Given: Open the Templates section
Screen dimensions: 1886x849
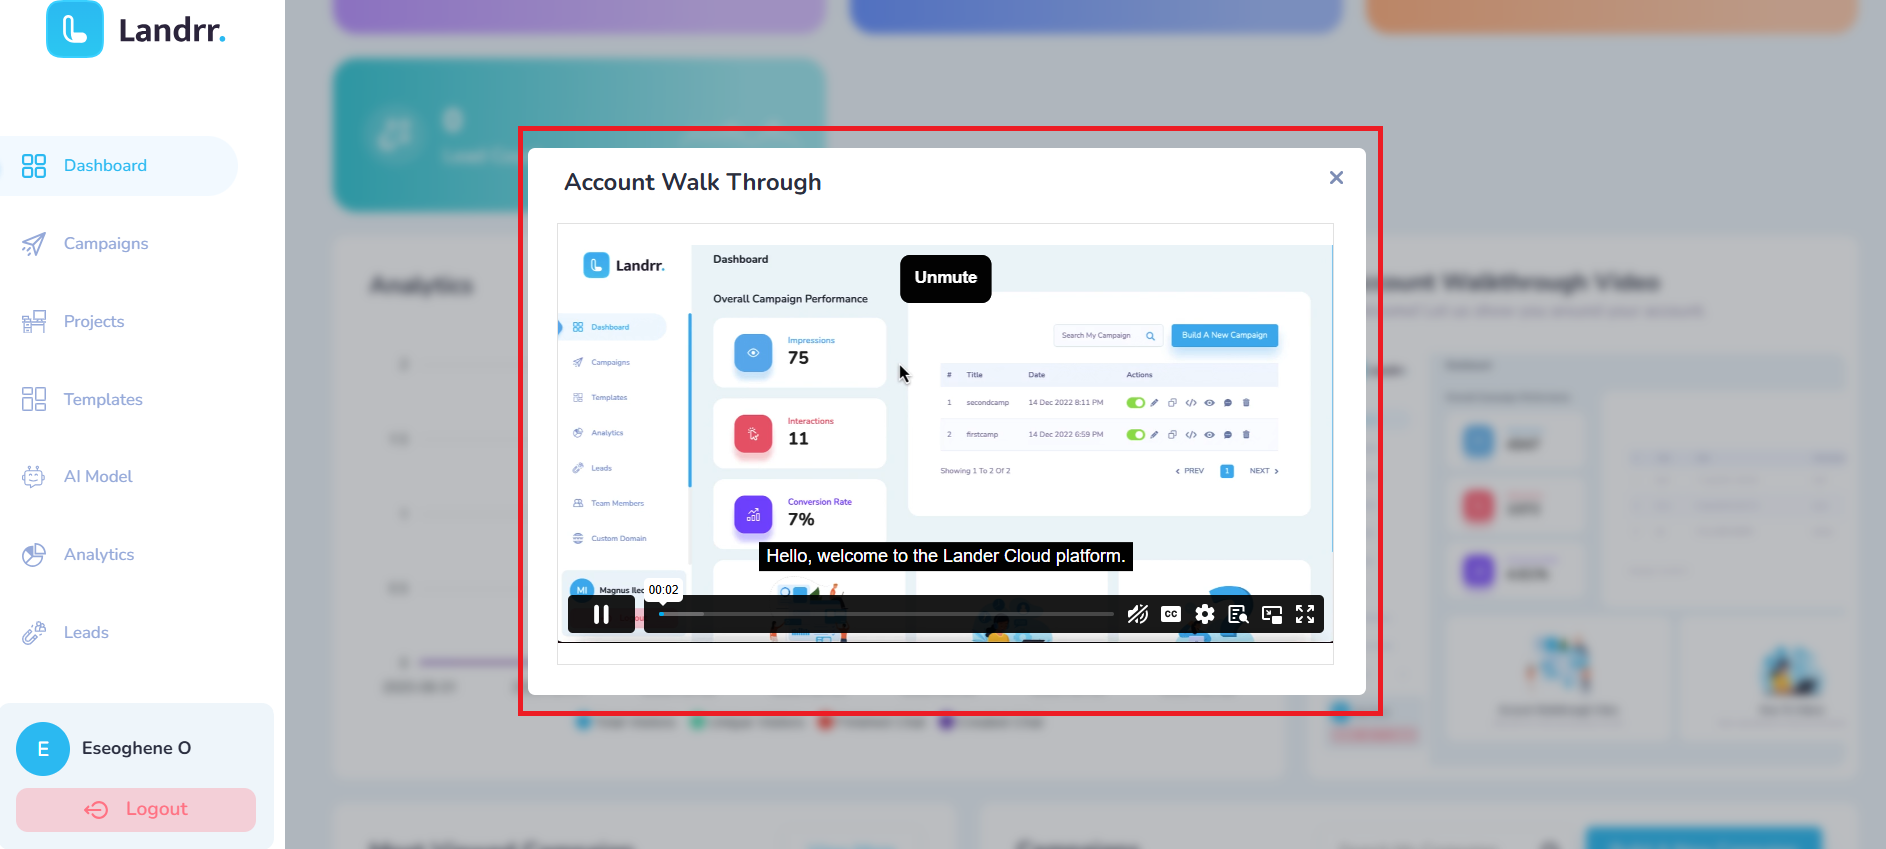Looking at the screenshot, I should click(x=82, y=399).
